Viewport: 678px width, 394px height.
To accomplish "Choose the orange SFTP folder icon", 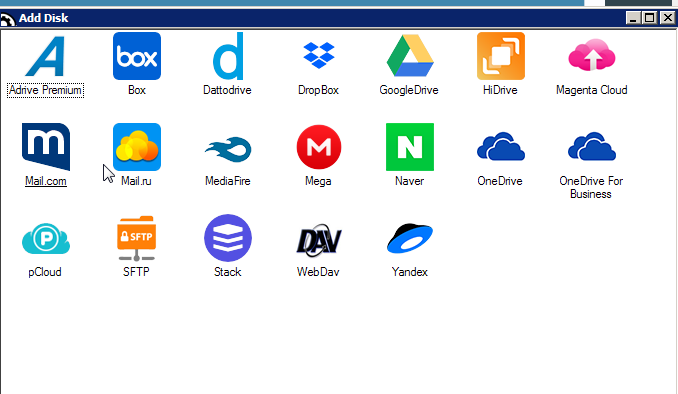I will 137,238.
